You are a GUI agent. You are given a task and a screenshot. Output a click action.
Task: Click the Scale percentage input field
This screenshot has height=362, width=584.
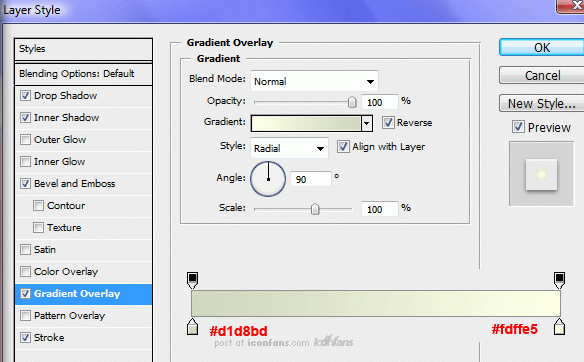point(380,209)
